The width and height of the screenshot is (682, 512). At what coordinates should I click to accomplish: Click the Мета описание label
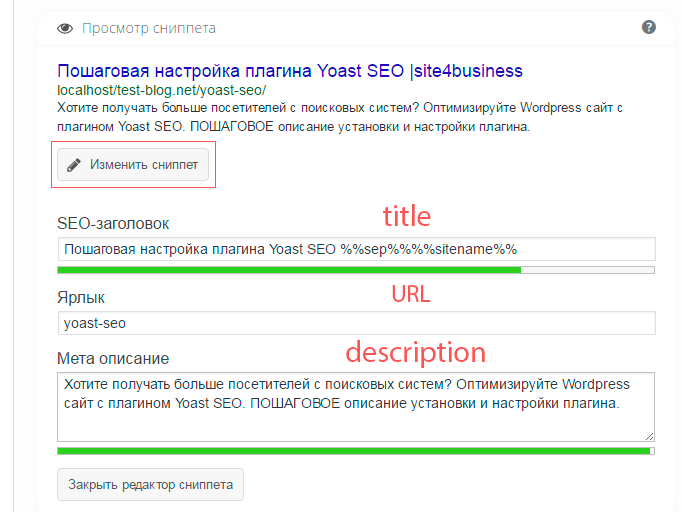point(113,358)
